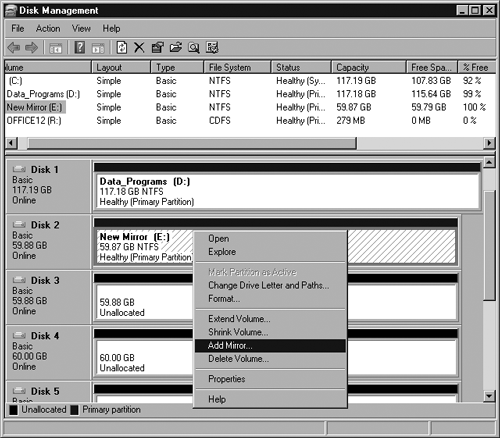Select the Data_Programs (D:) partition on Disk 1

pyautogui.click(x=287, y=191)
